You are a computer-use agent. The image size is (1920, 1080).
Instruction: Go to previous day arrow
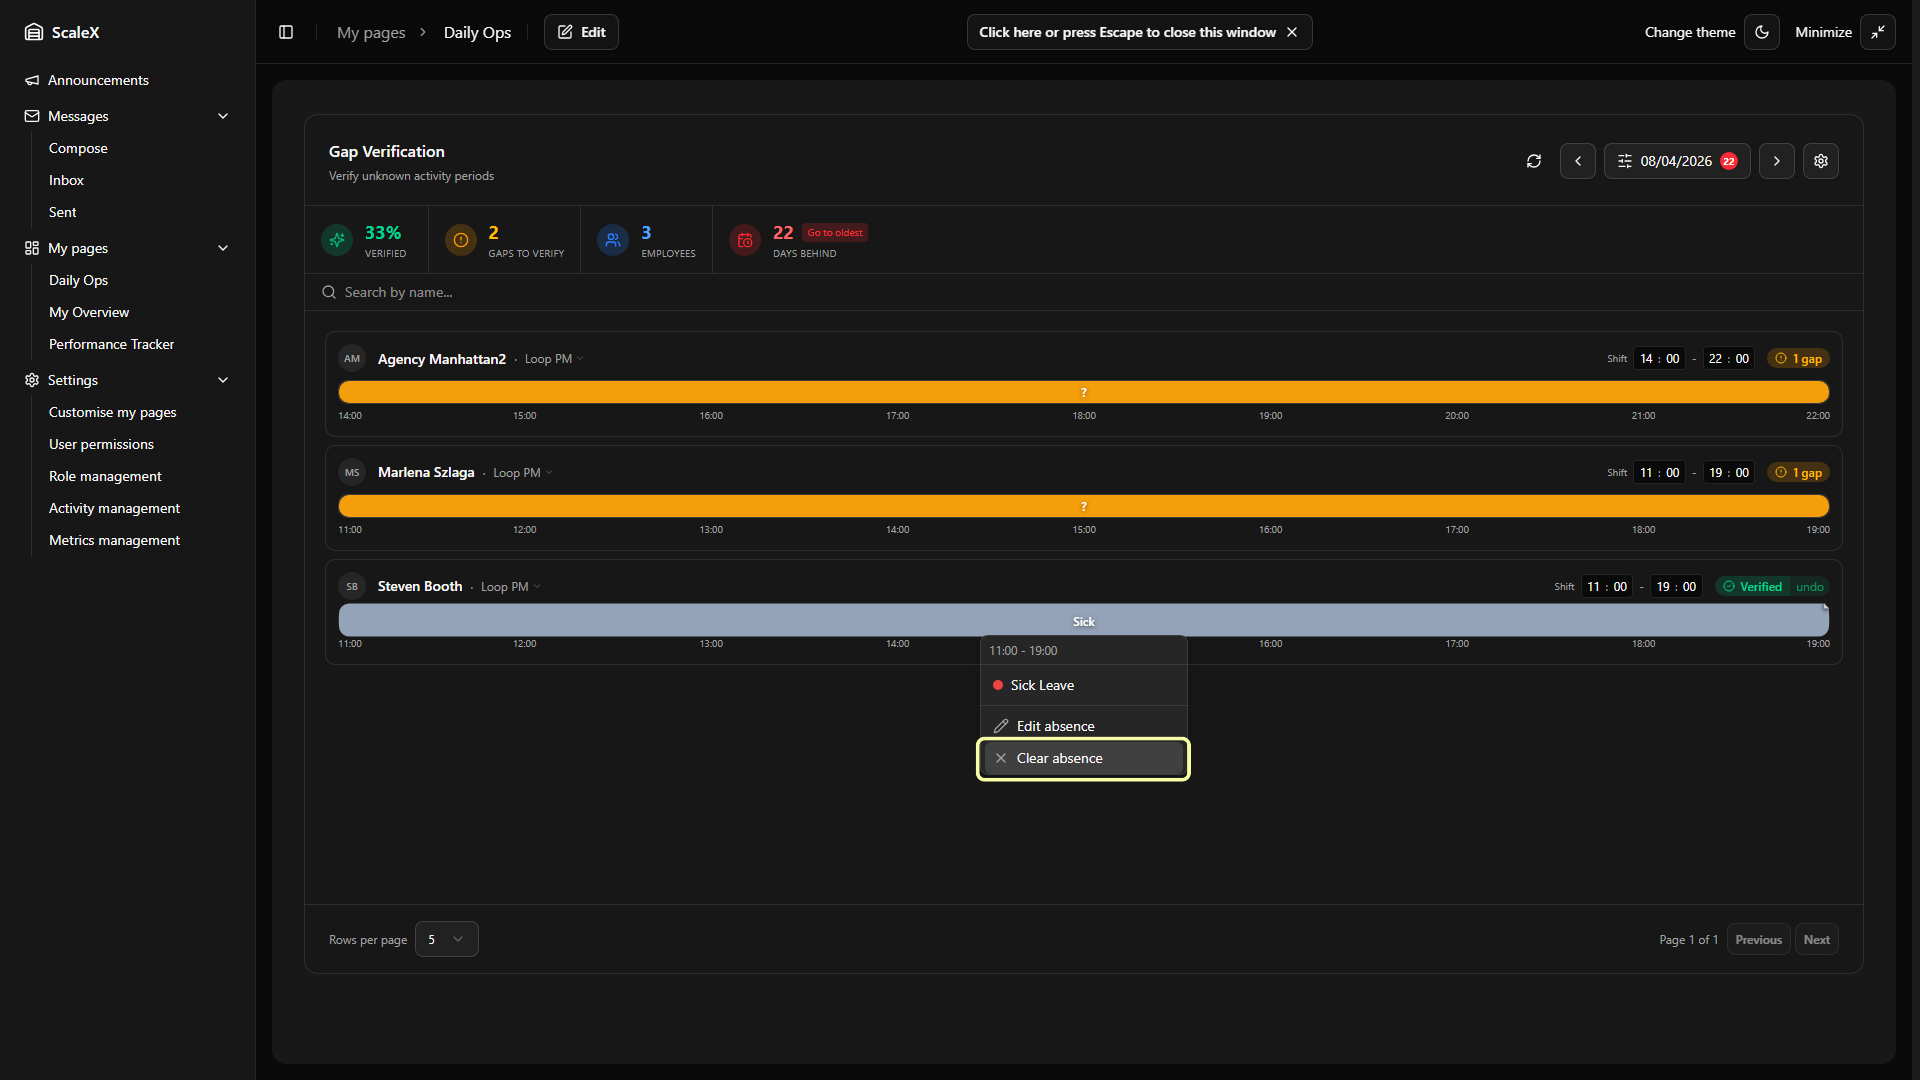1577,161
